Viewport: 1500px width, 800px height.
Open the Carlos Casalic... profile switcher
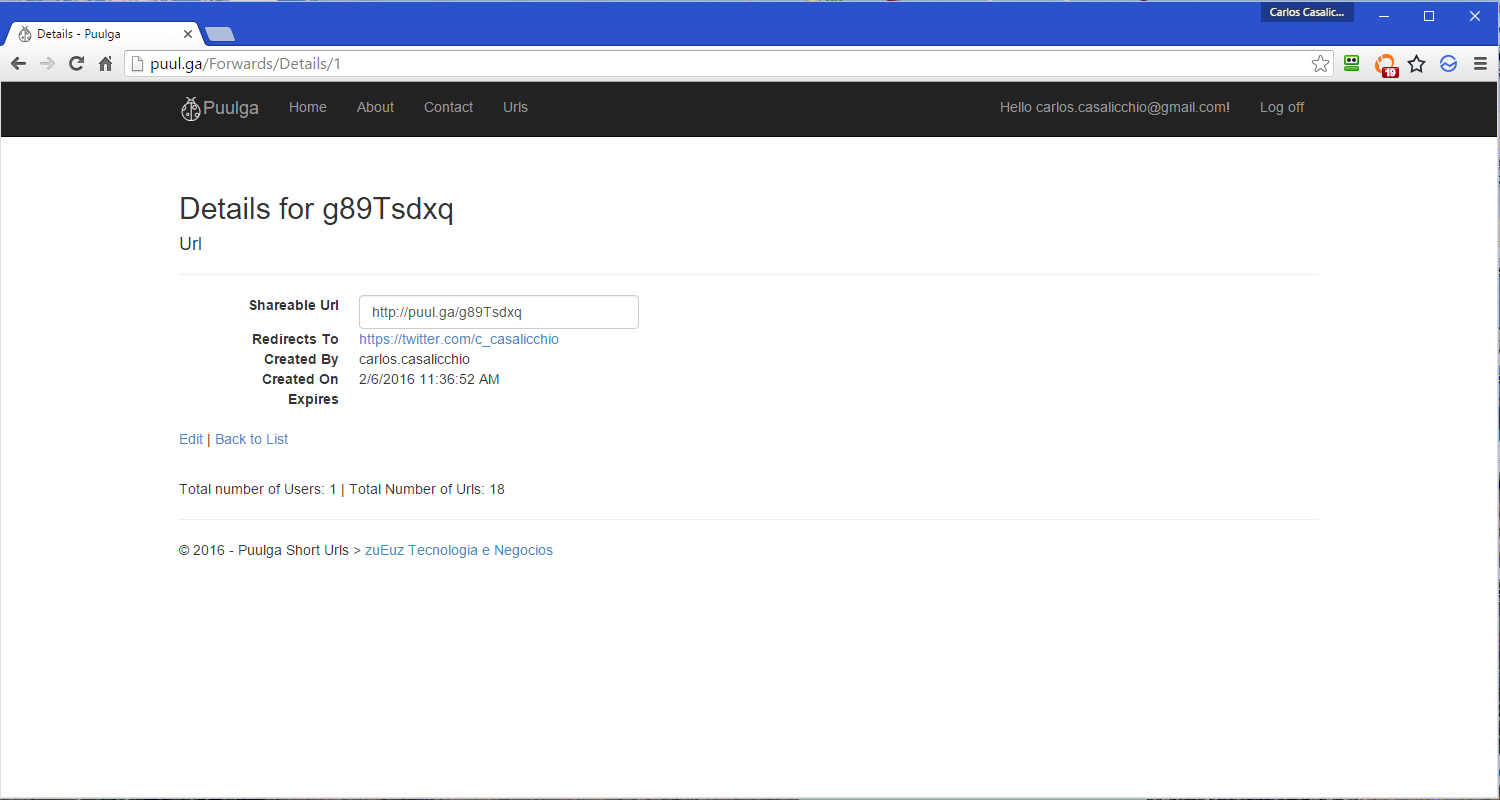coord(1307,12)
